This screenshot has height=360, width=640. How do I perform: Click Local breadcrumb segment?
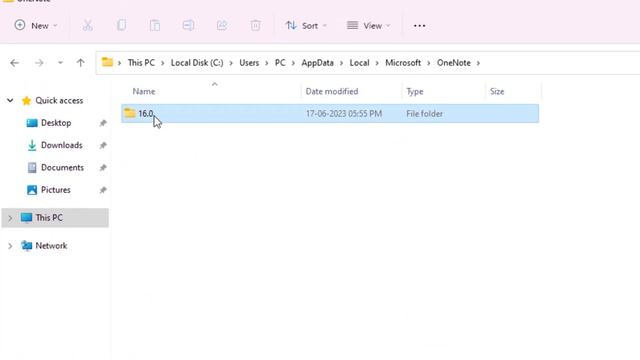[360, 63]
